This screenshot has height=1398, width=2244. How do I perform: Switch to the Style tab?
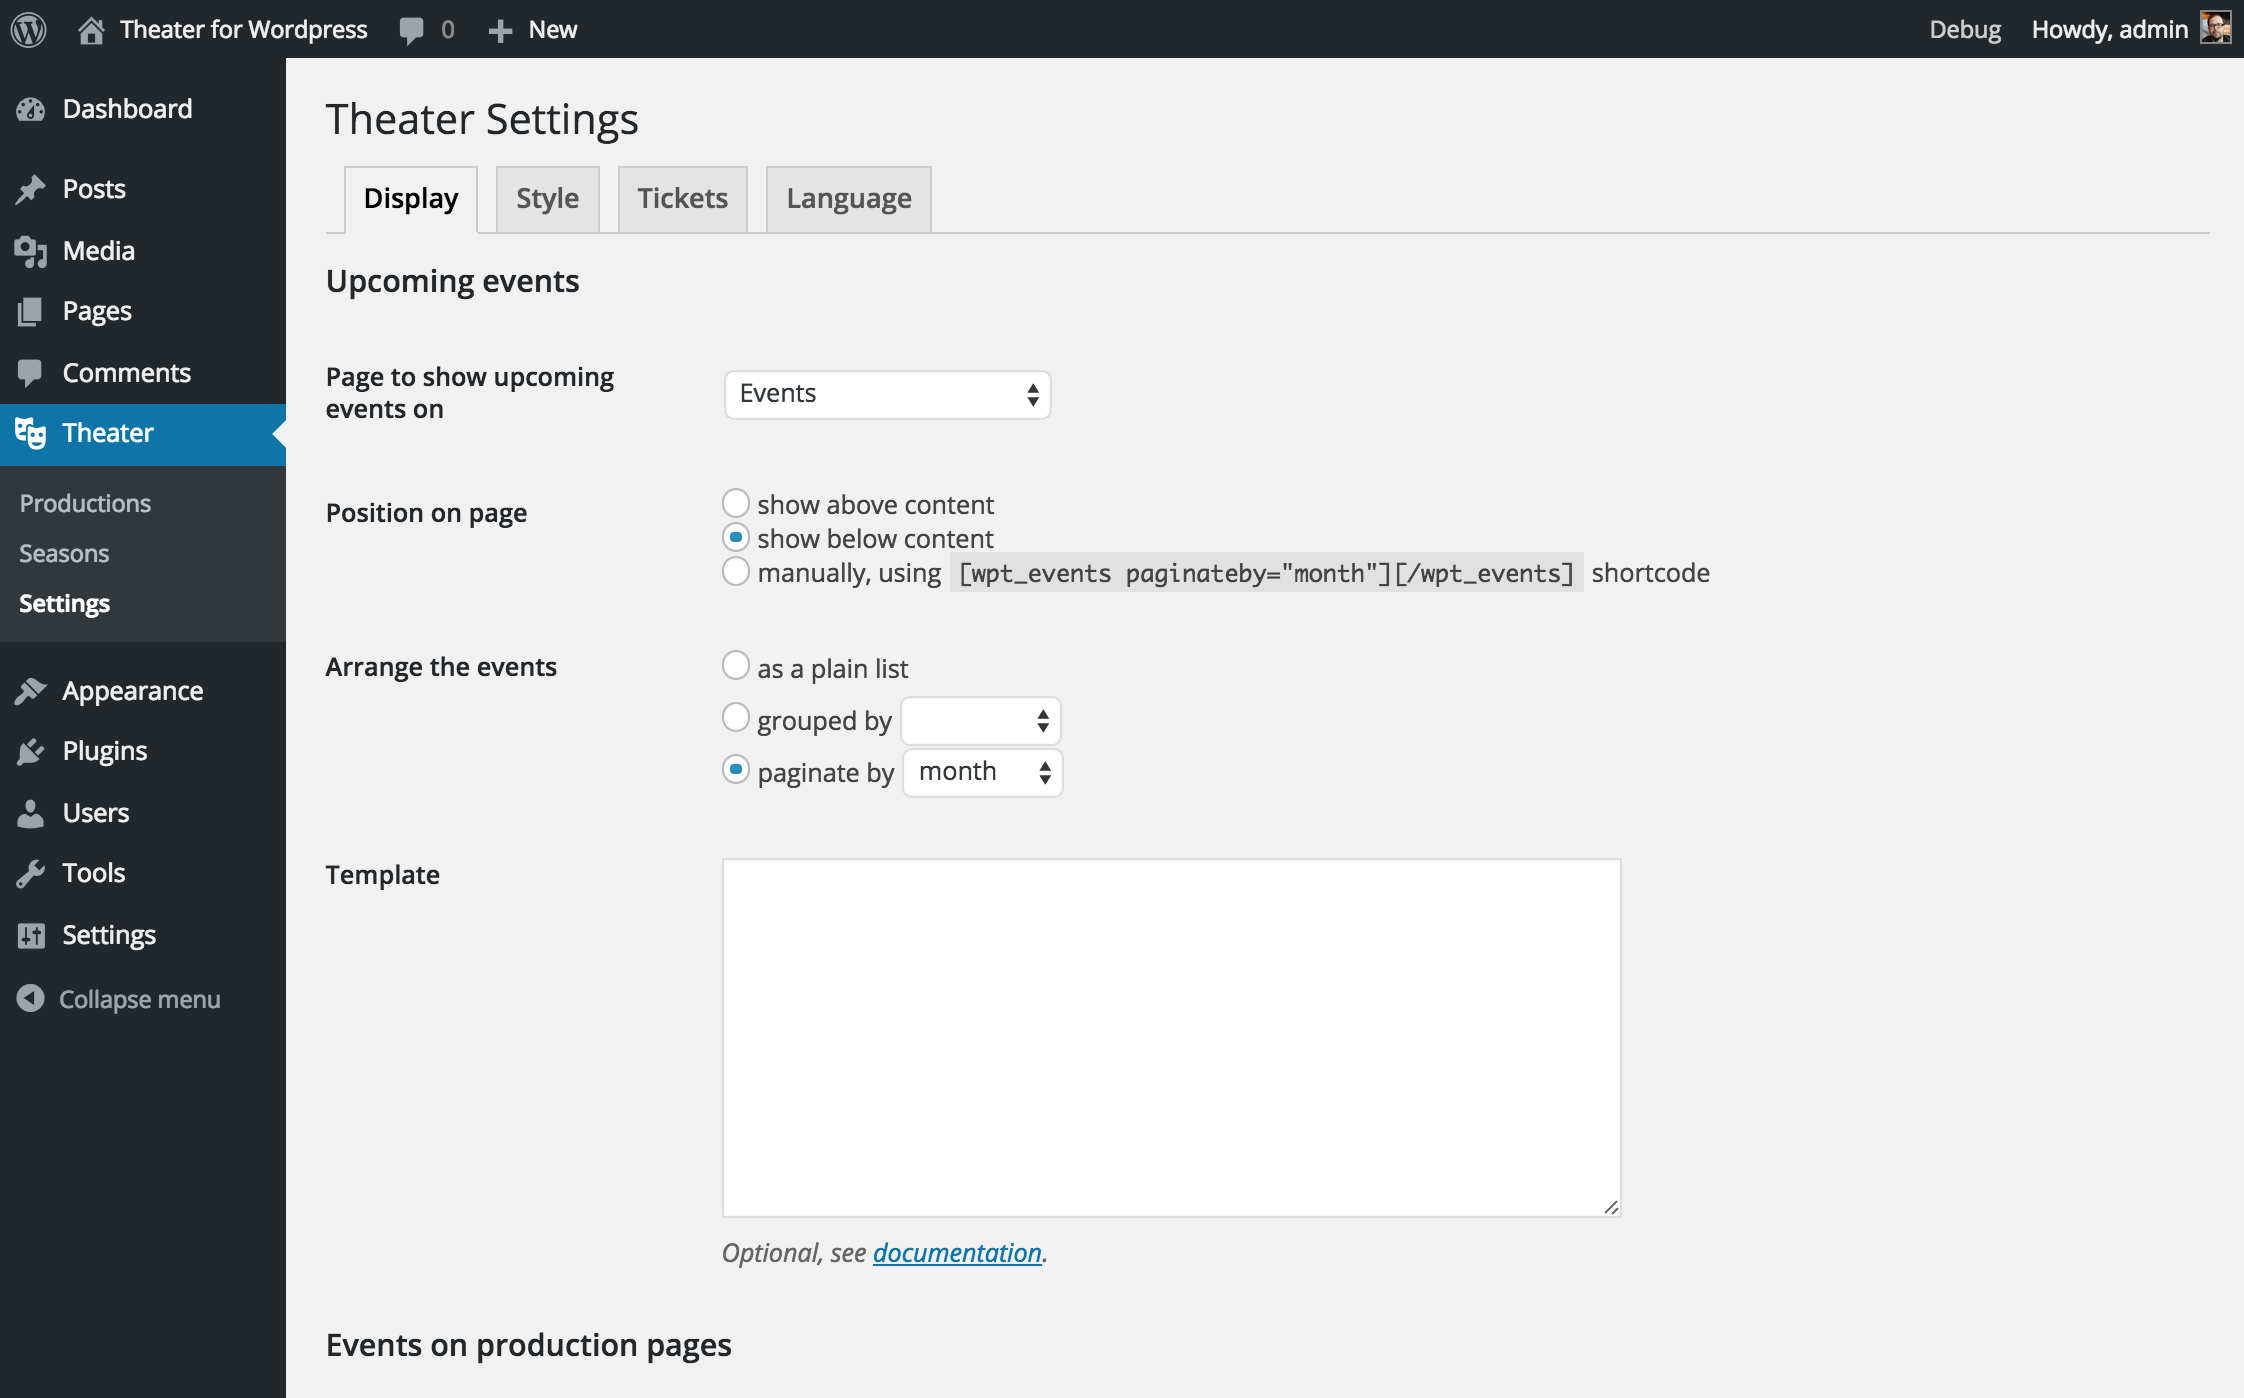(x=546, y=198)
